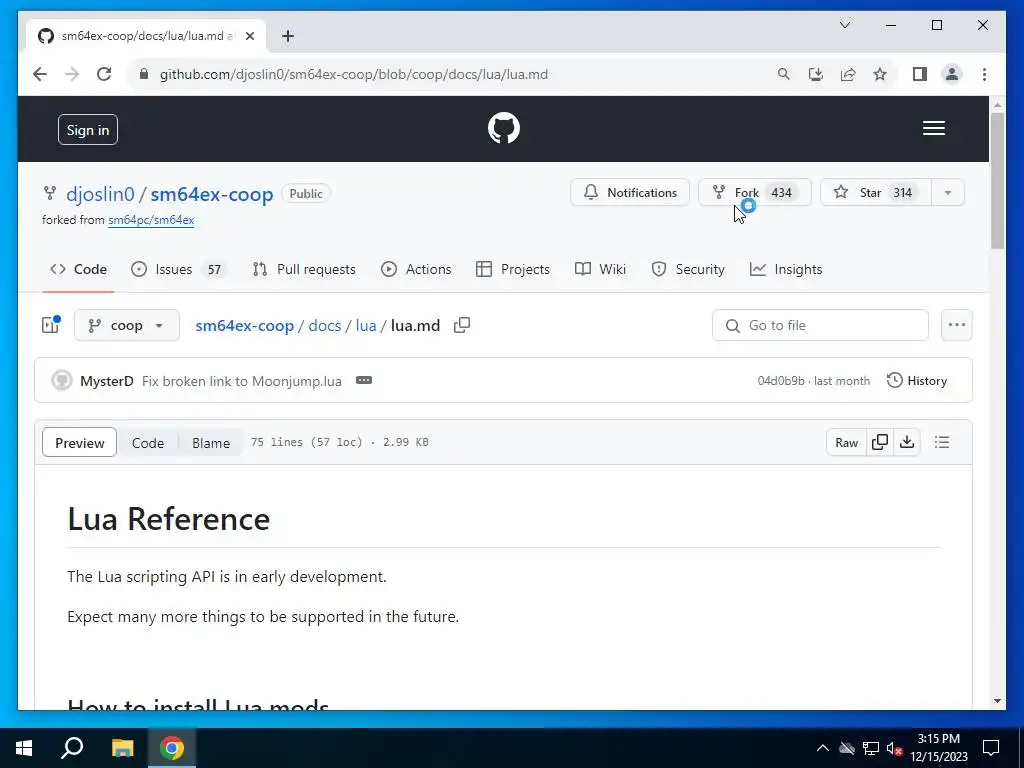1024x768 pixels.
Task: Show hidden system tray icons
Action: pyautogui.click(x=823, y=748)
